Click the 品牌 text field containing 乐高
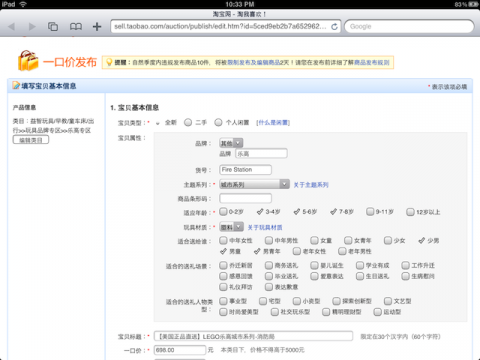 [261, 153]
